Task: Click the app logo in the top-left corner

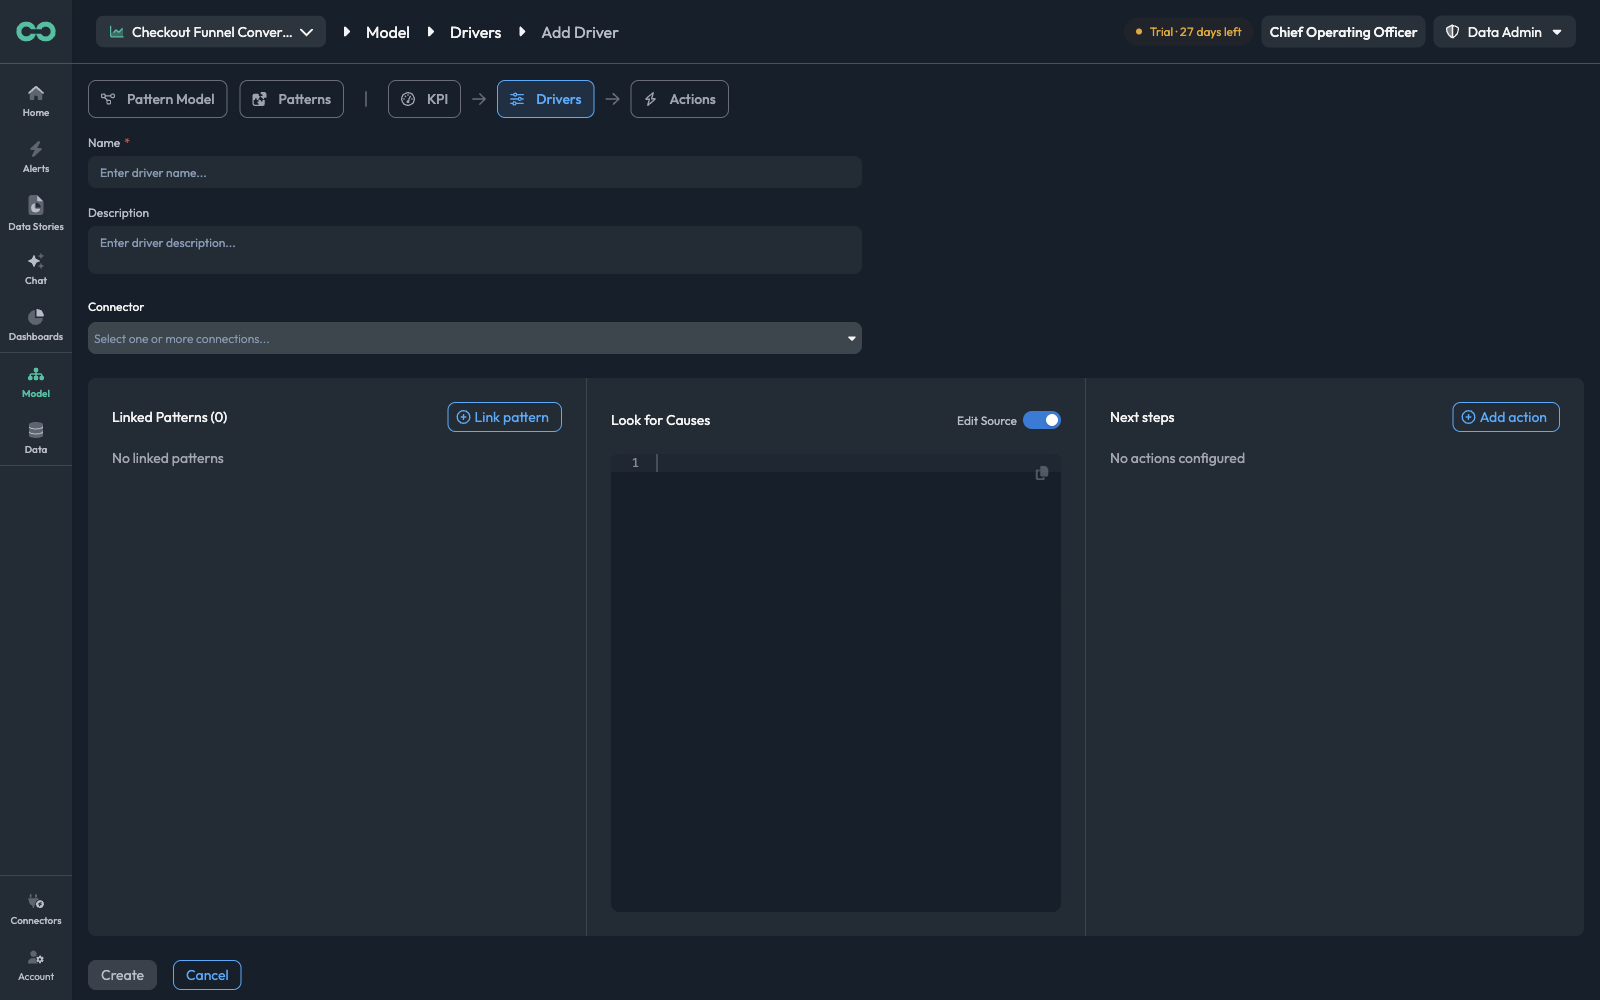Action: (36, 32)
